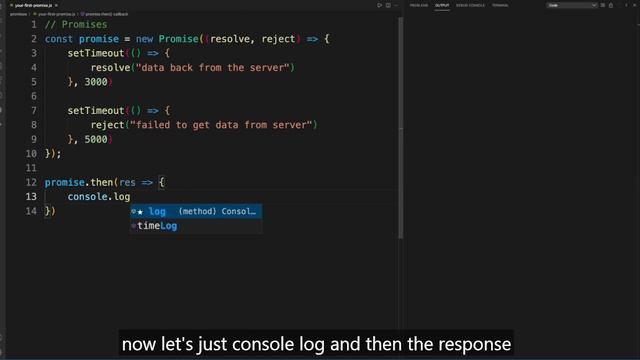Click the Clear Output list icon

click(603, 5)
